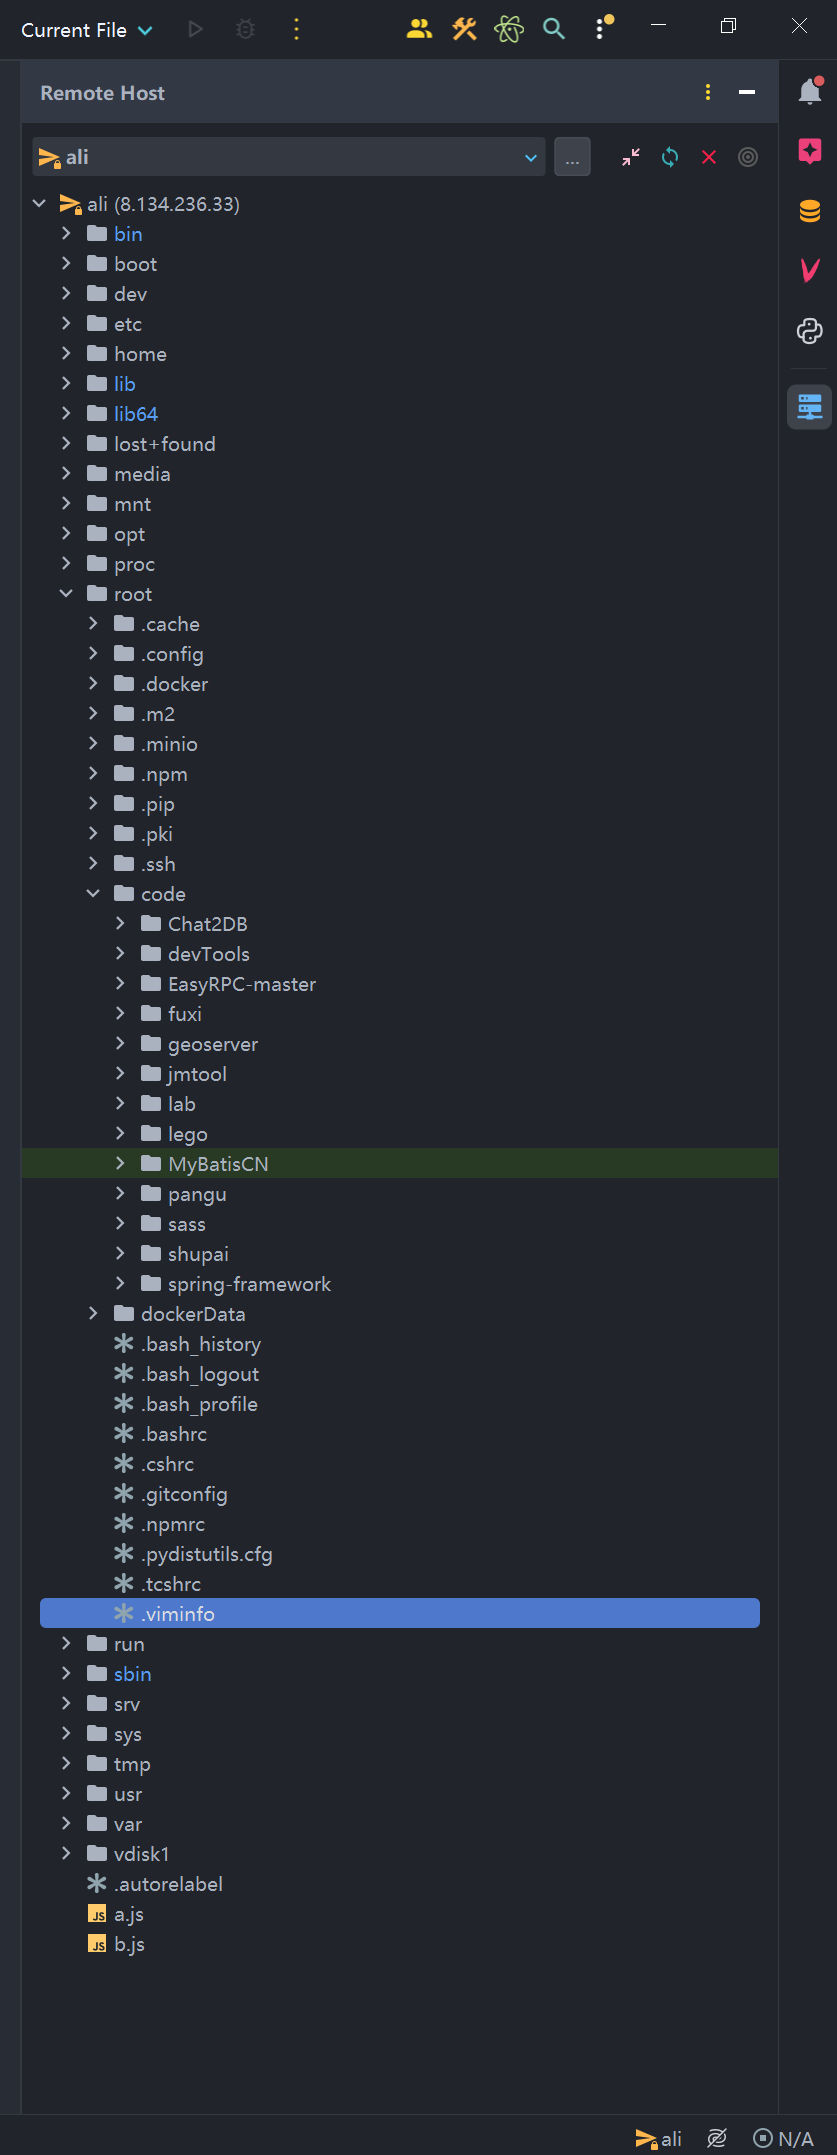Toggle the Remote Host sidebar button
This screenshot has width=837, height=2155.
(810, 407)
